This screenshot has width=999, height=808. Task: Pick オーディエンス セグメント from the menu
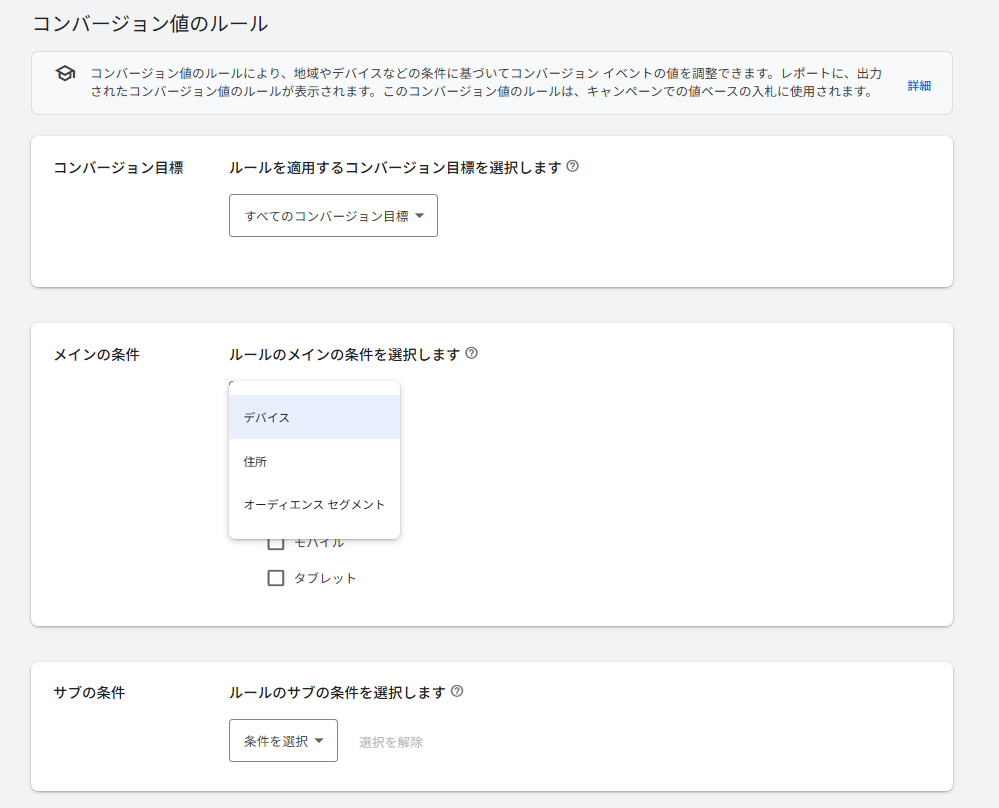click(x=314, y=504)
